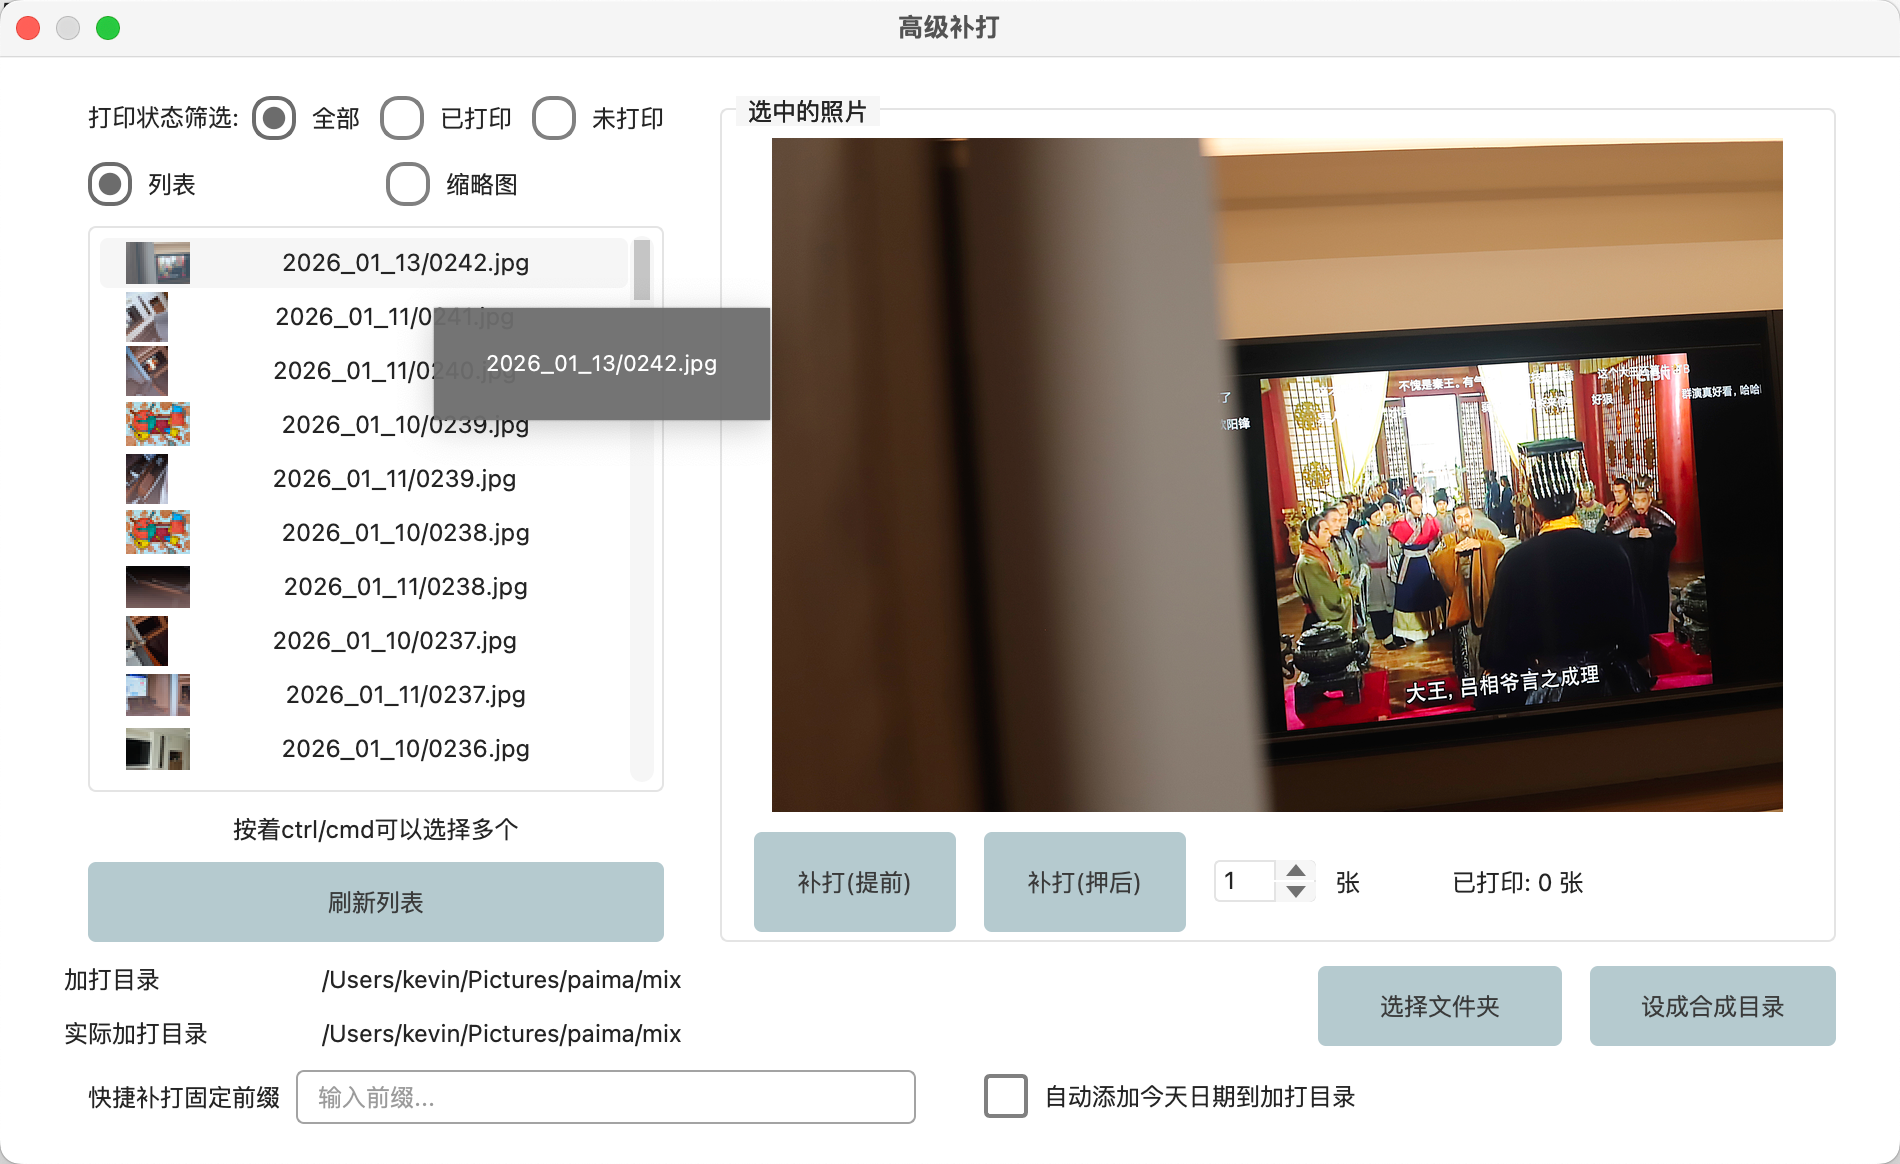Select the 未打印 filter radio button
This screenshot has height=1164, width=1900.
pos(554,118)
